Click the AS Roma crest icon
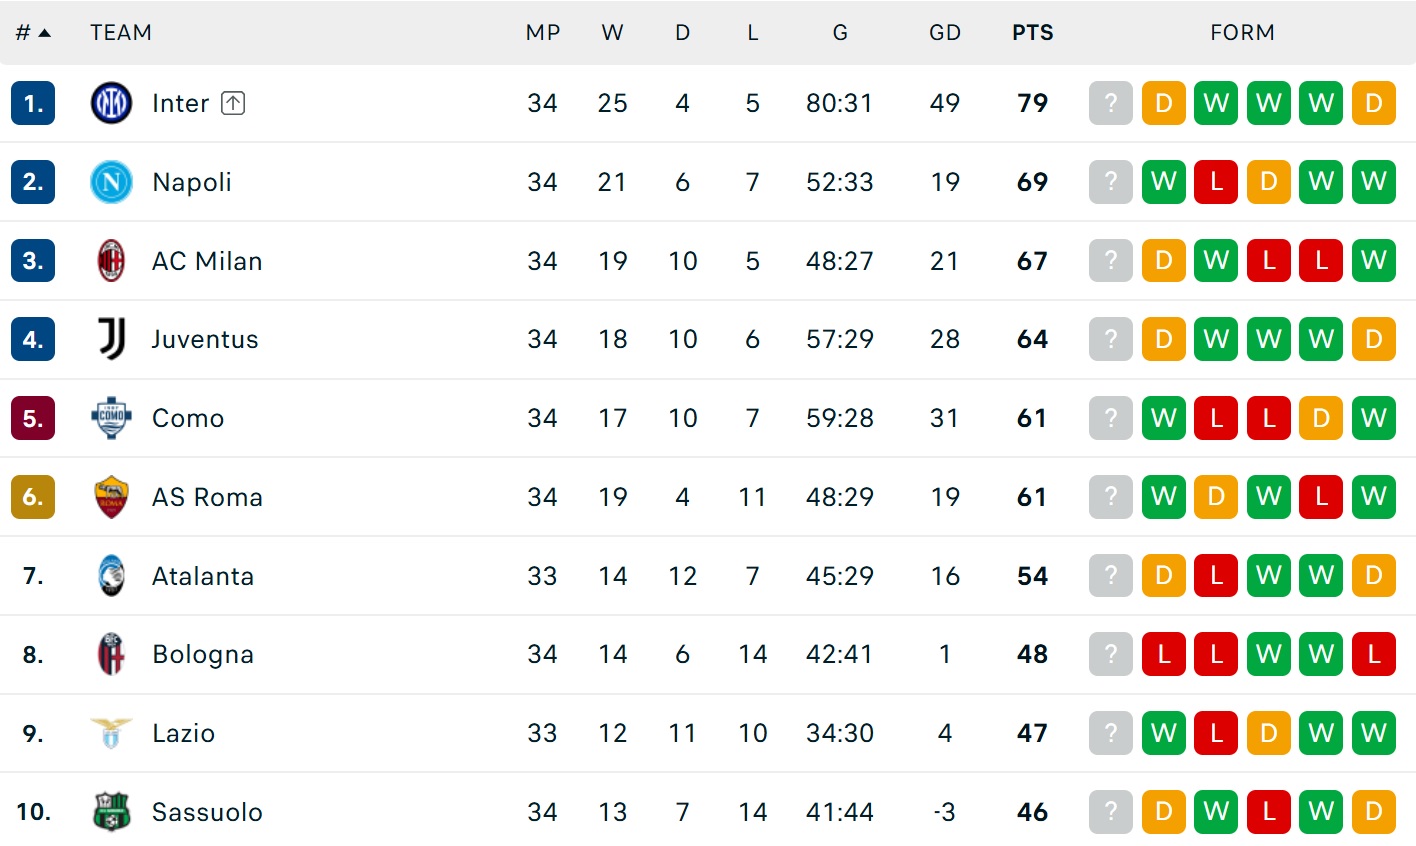 pyautogui.click(x=111, y=497)
